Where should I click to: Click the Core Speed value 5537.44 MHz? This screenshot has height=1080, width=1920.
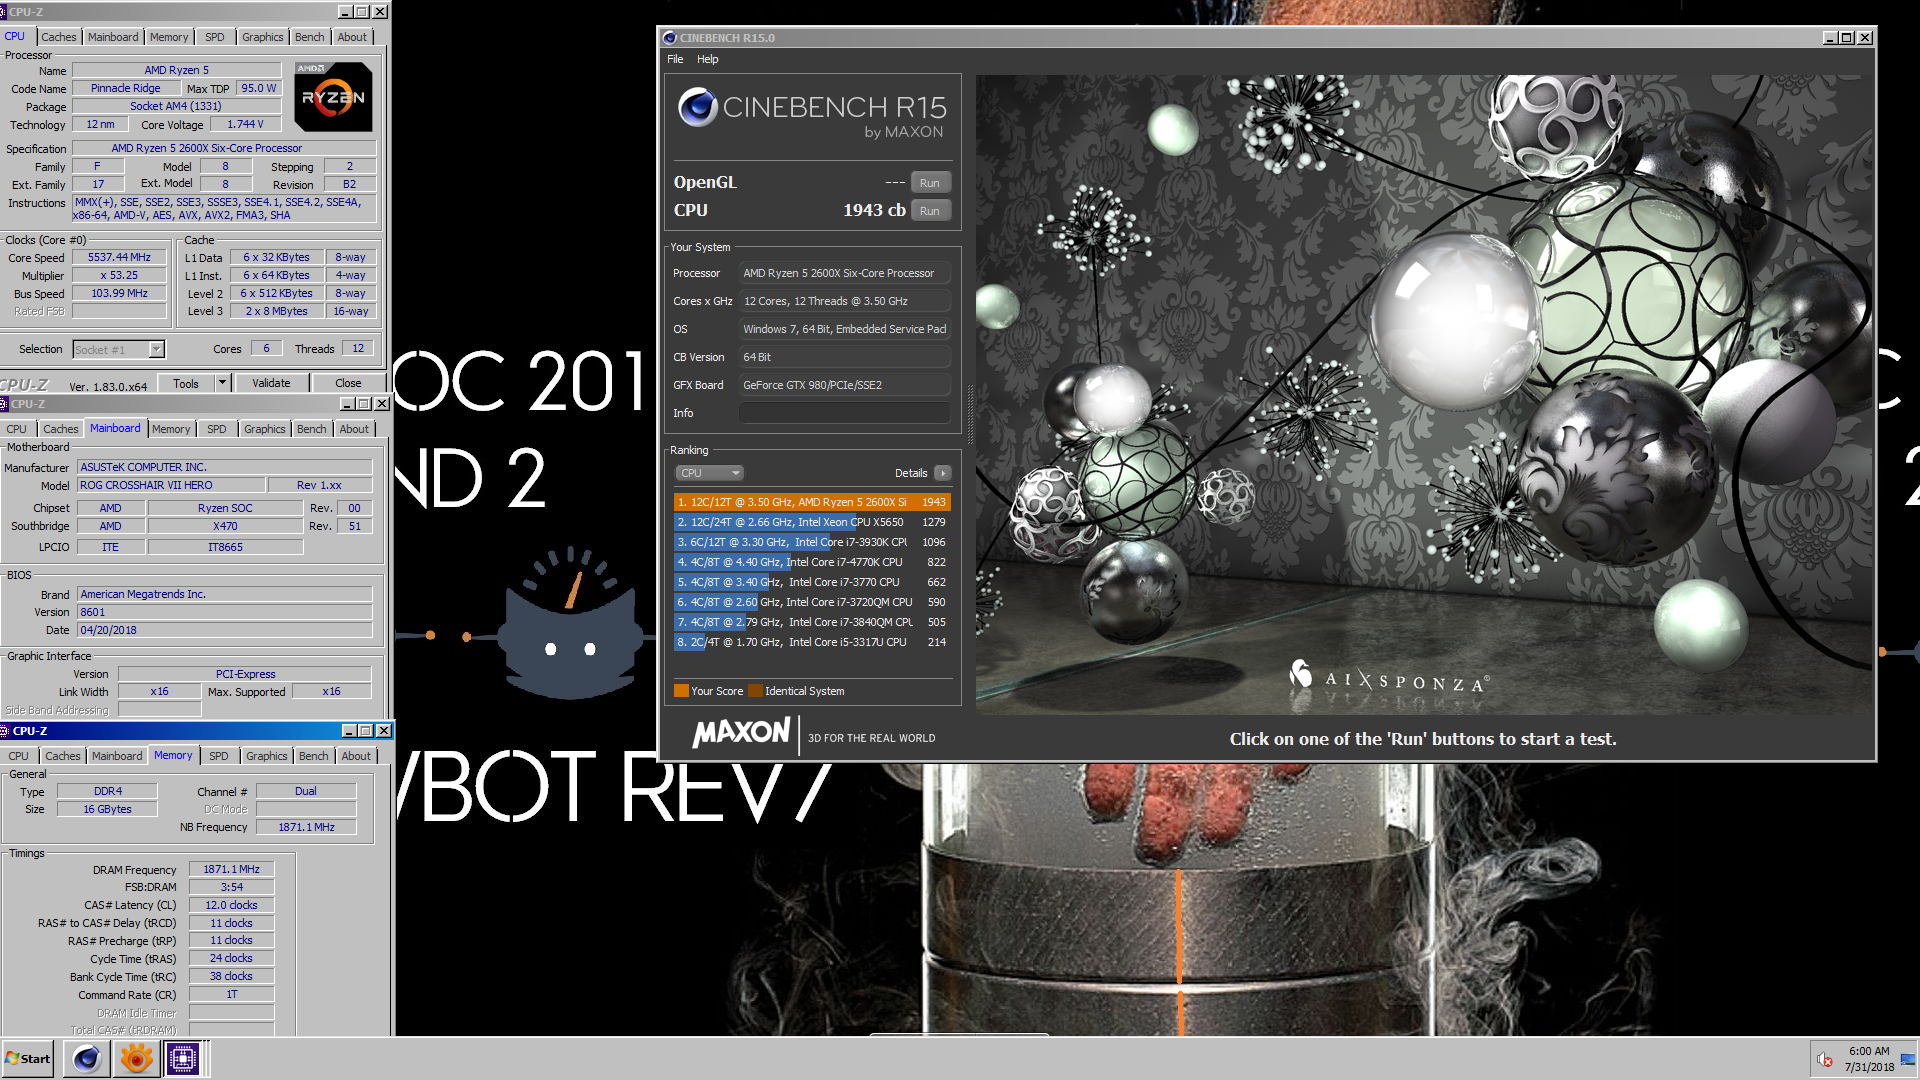click(x=119, y=258)
